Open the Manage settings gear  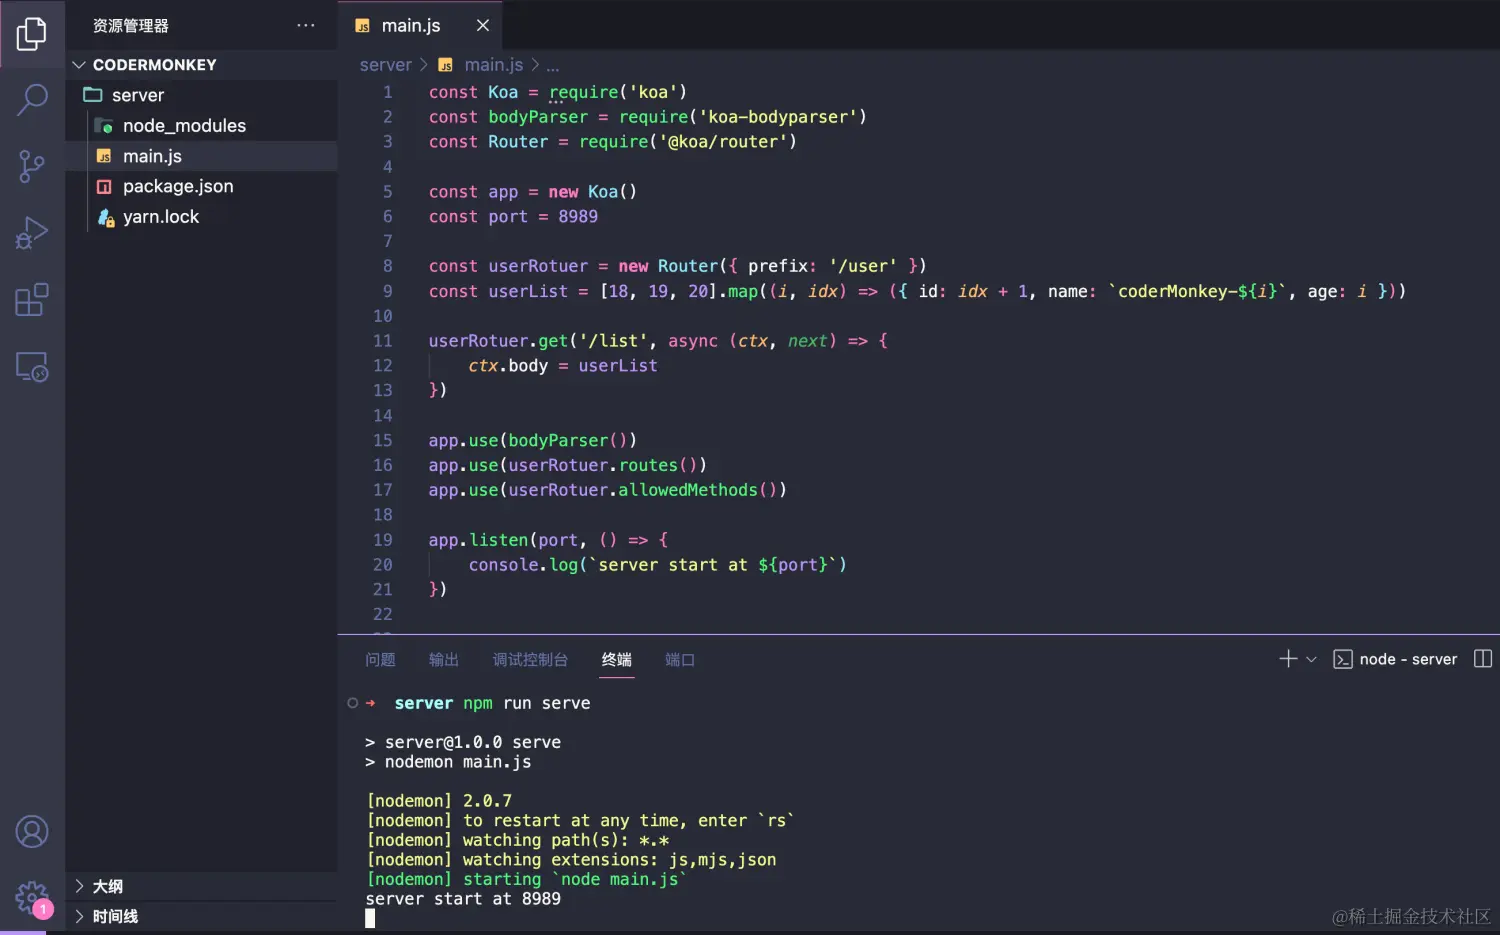click(x=32, y=897)
